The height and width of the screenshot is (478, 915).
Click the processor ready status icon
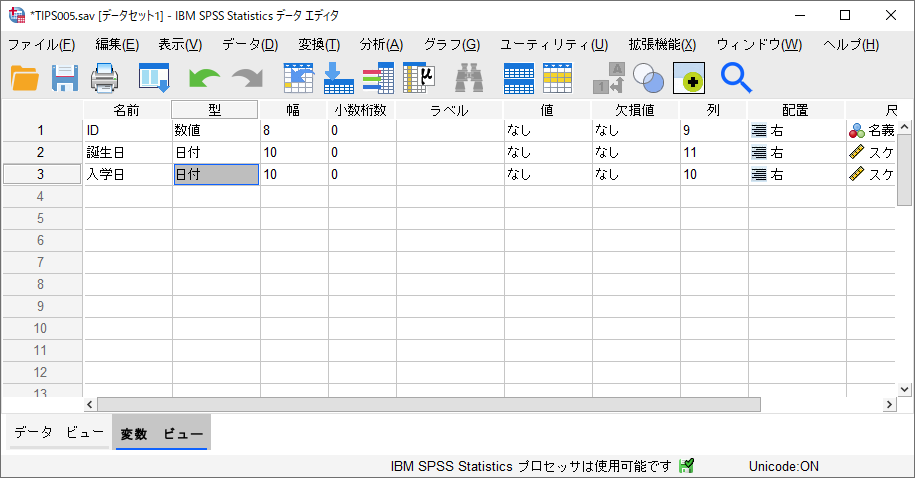click(x=687, y=466)
